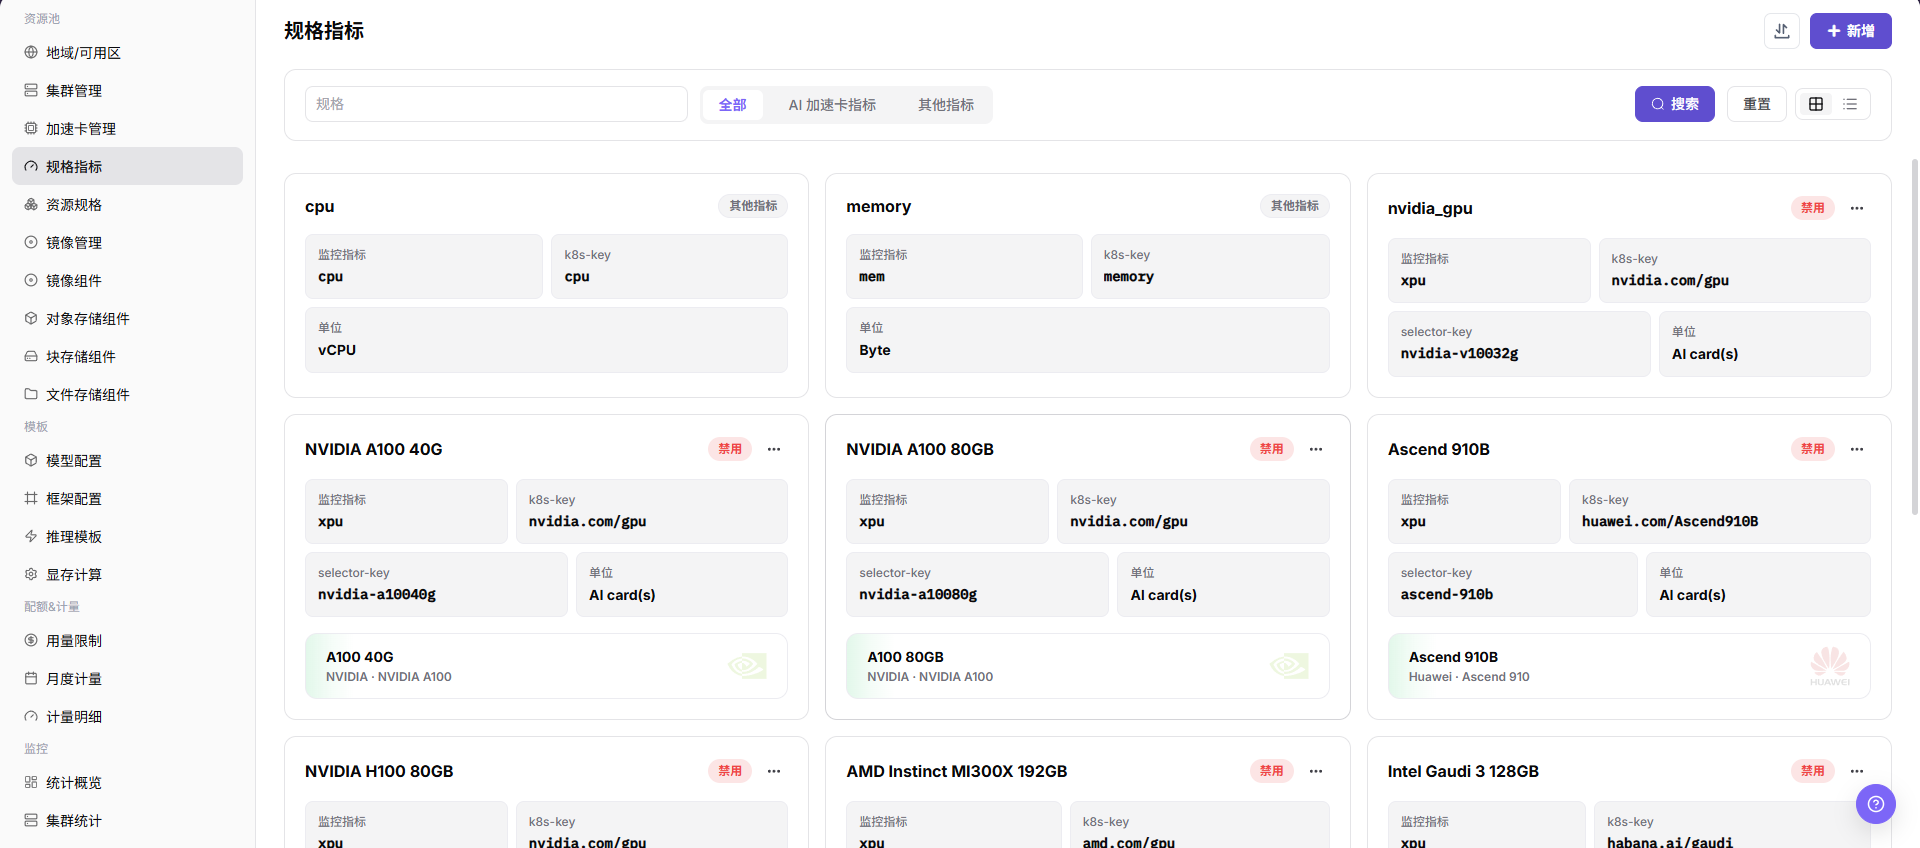Click the ascend-910b selector-key value
Image resolution: width=1920 pixels, height=848 pixels.
1447,595
